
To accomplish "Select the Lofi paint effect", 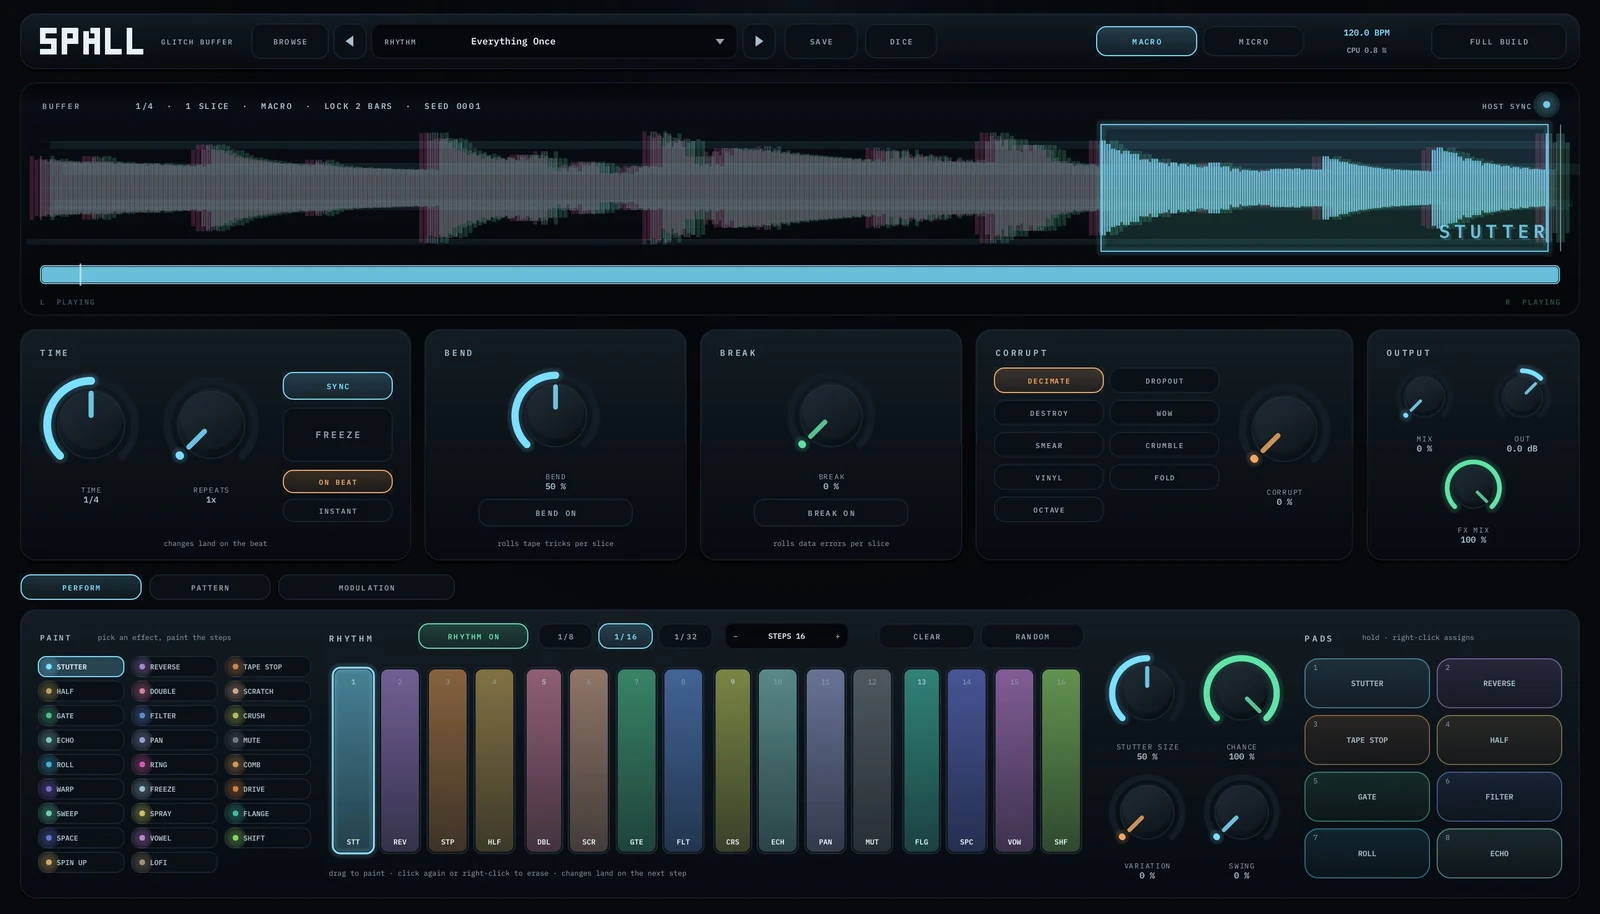I will coord(174,862).
